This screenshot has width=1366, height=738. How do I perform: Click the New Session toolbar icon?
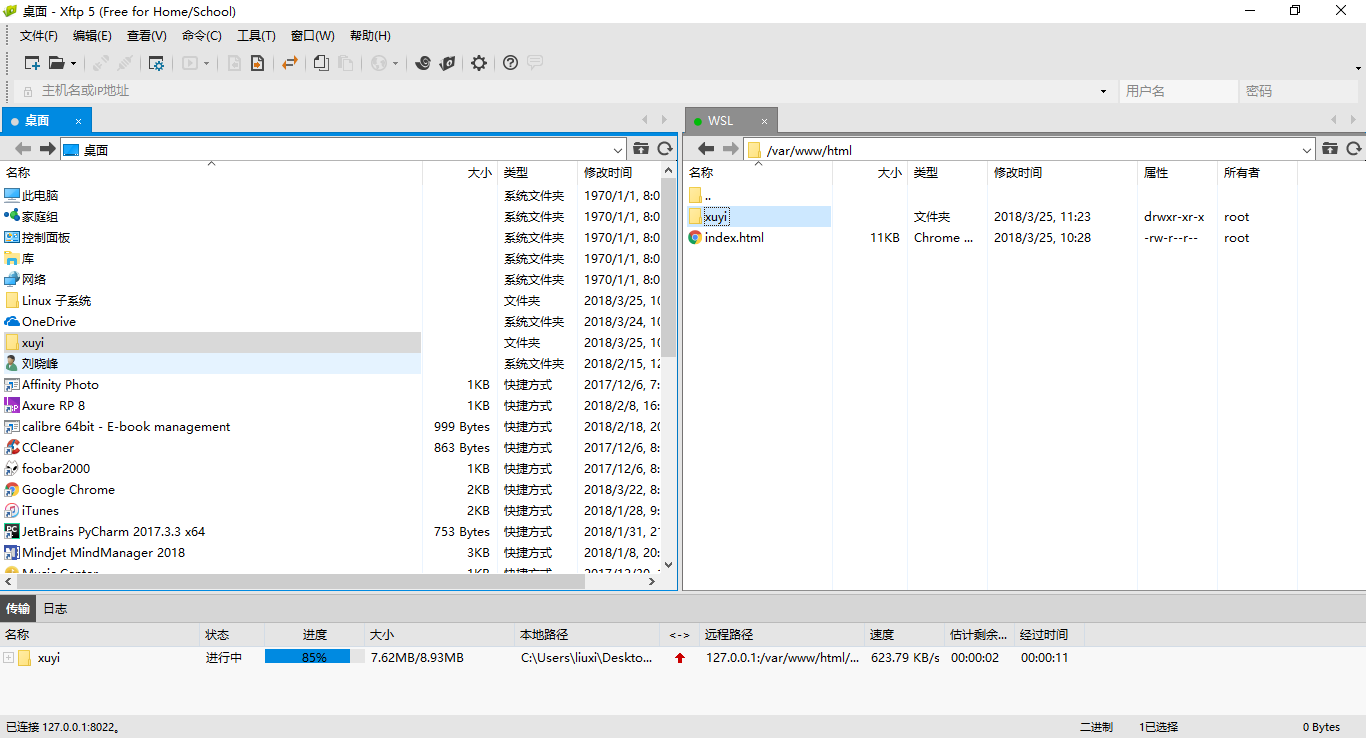click(x=32, y=63)
